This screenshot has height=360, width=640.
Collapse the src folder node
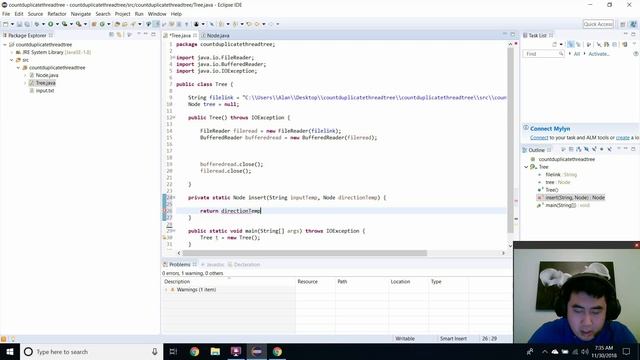point(12,60)
